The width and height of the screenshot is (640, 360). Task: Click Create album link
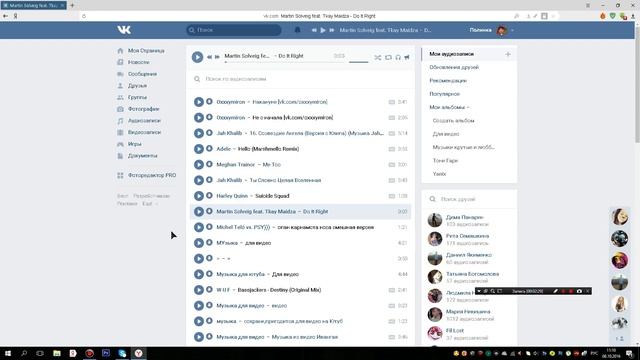[x=453, y=120]
